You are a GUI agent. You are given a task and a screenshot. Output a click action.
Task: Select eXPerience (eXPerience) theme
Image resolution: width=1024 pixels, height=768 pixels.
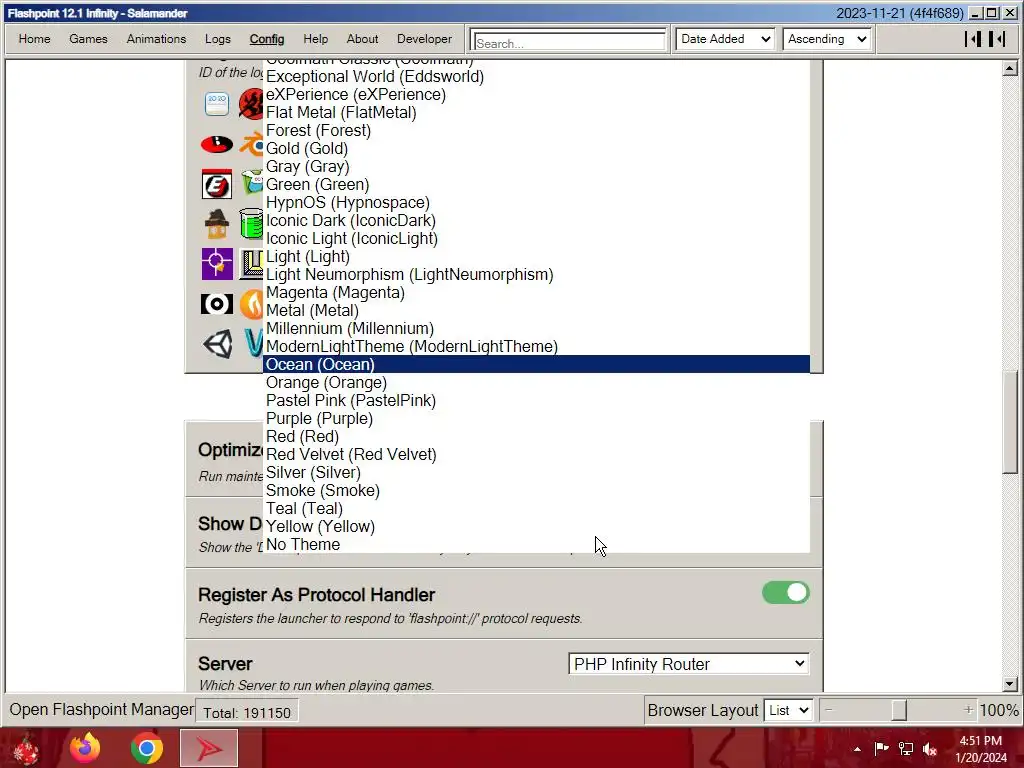pos(536,95)
